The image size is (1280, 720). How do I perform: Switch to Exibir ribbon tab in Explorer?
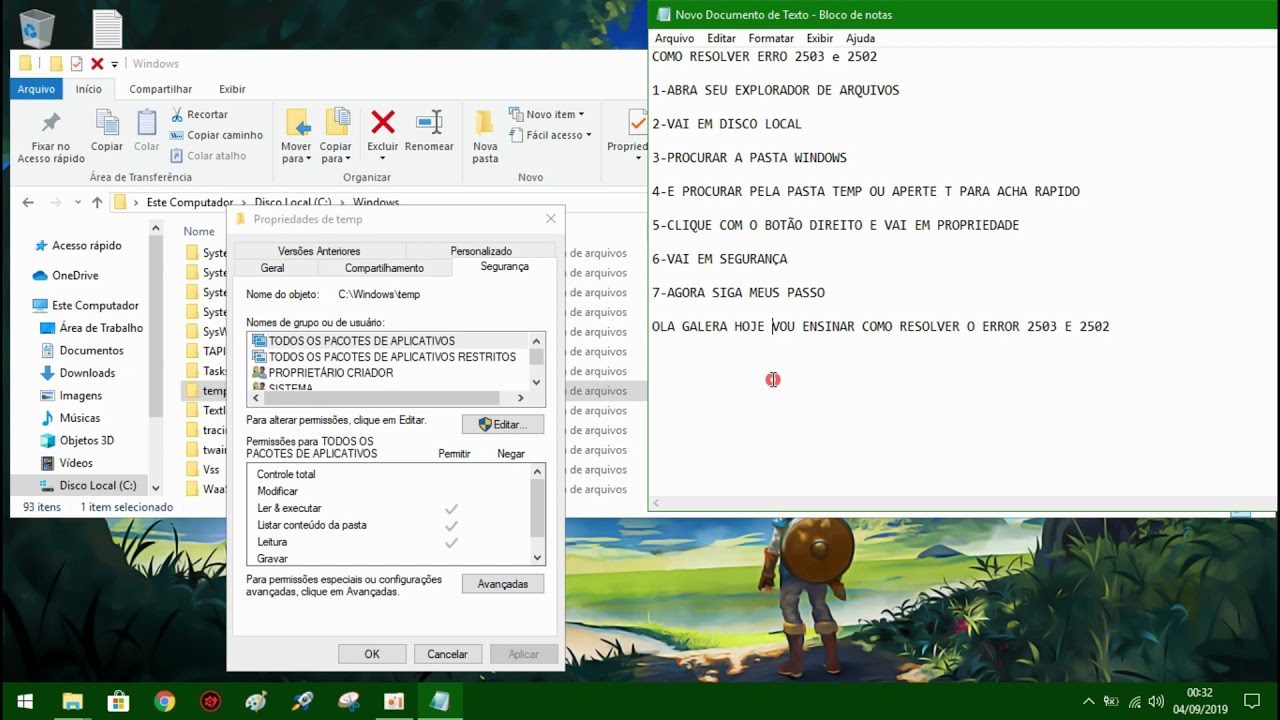(232, 89)
